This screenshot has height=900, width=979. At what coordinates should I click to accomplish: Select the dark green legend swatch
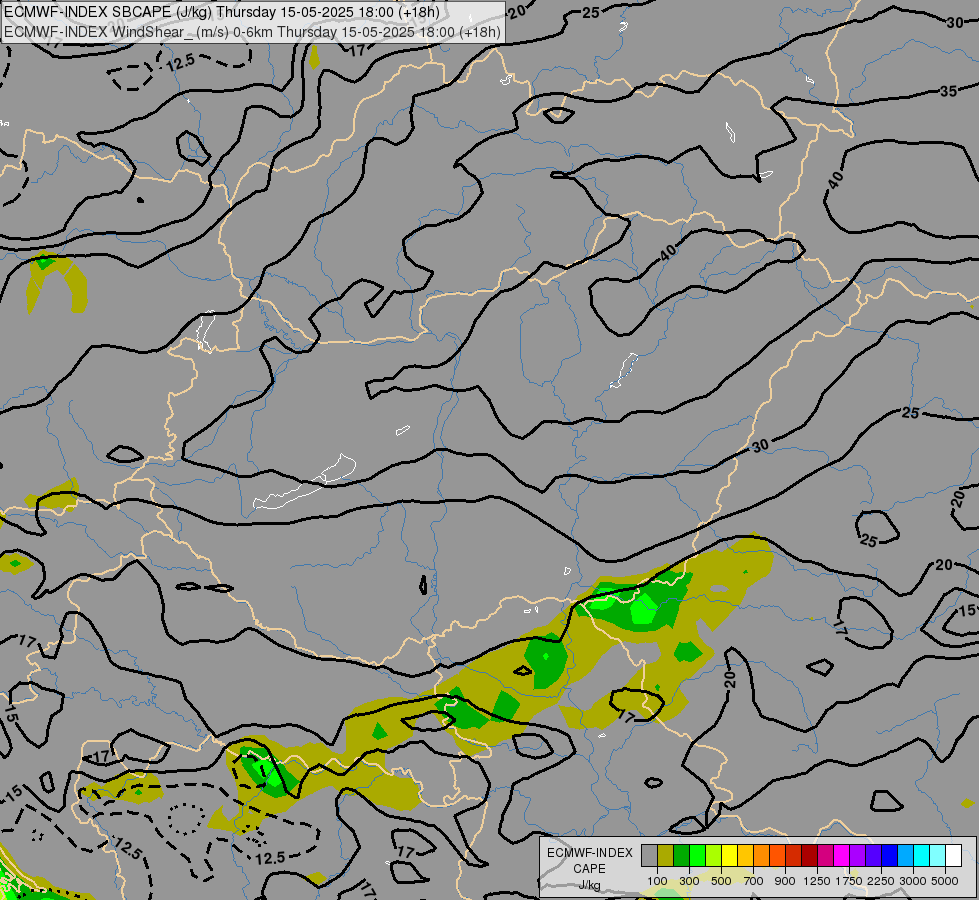click(681, 856)
